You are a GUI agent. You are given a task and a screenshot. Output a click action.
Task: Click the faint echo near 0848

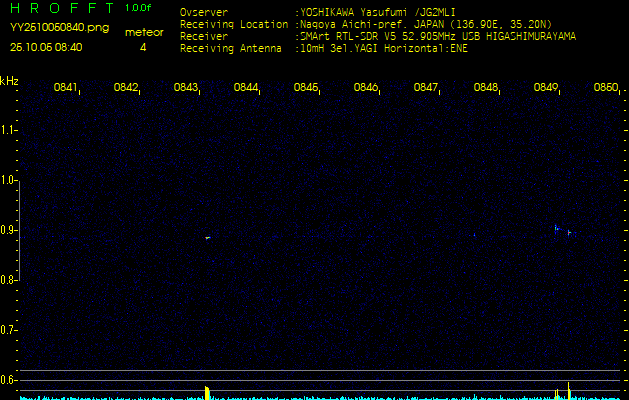coord(475,235)
